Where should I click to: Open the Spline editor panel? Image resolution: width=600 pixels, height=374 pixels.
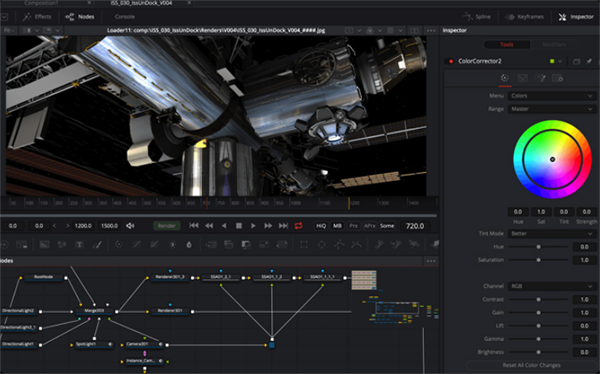(x=477, y=16)
